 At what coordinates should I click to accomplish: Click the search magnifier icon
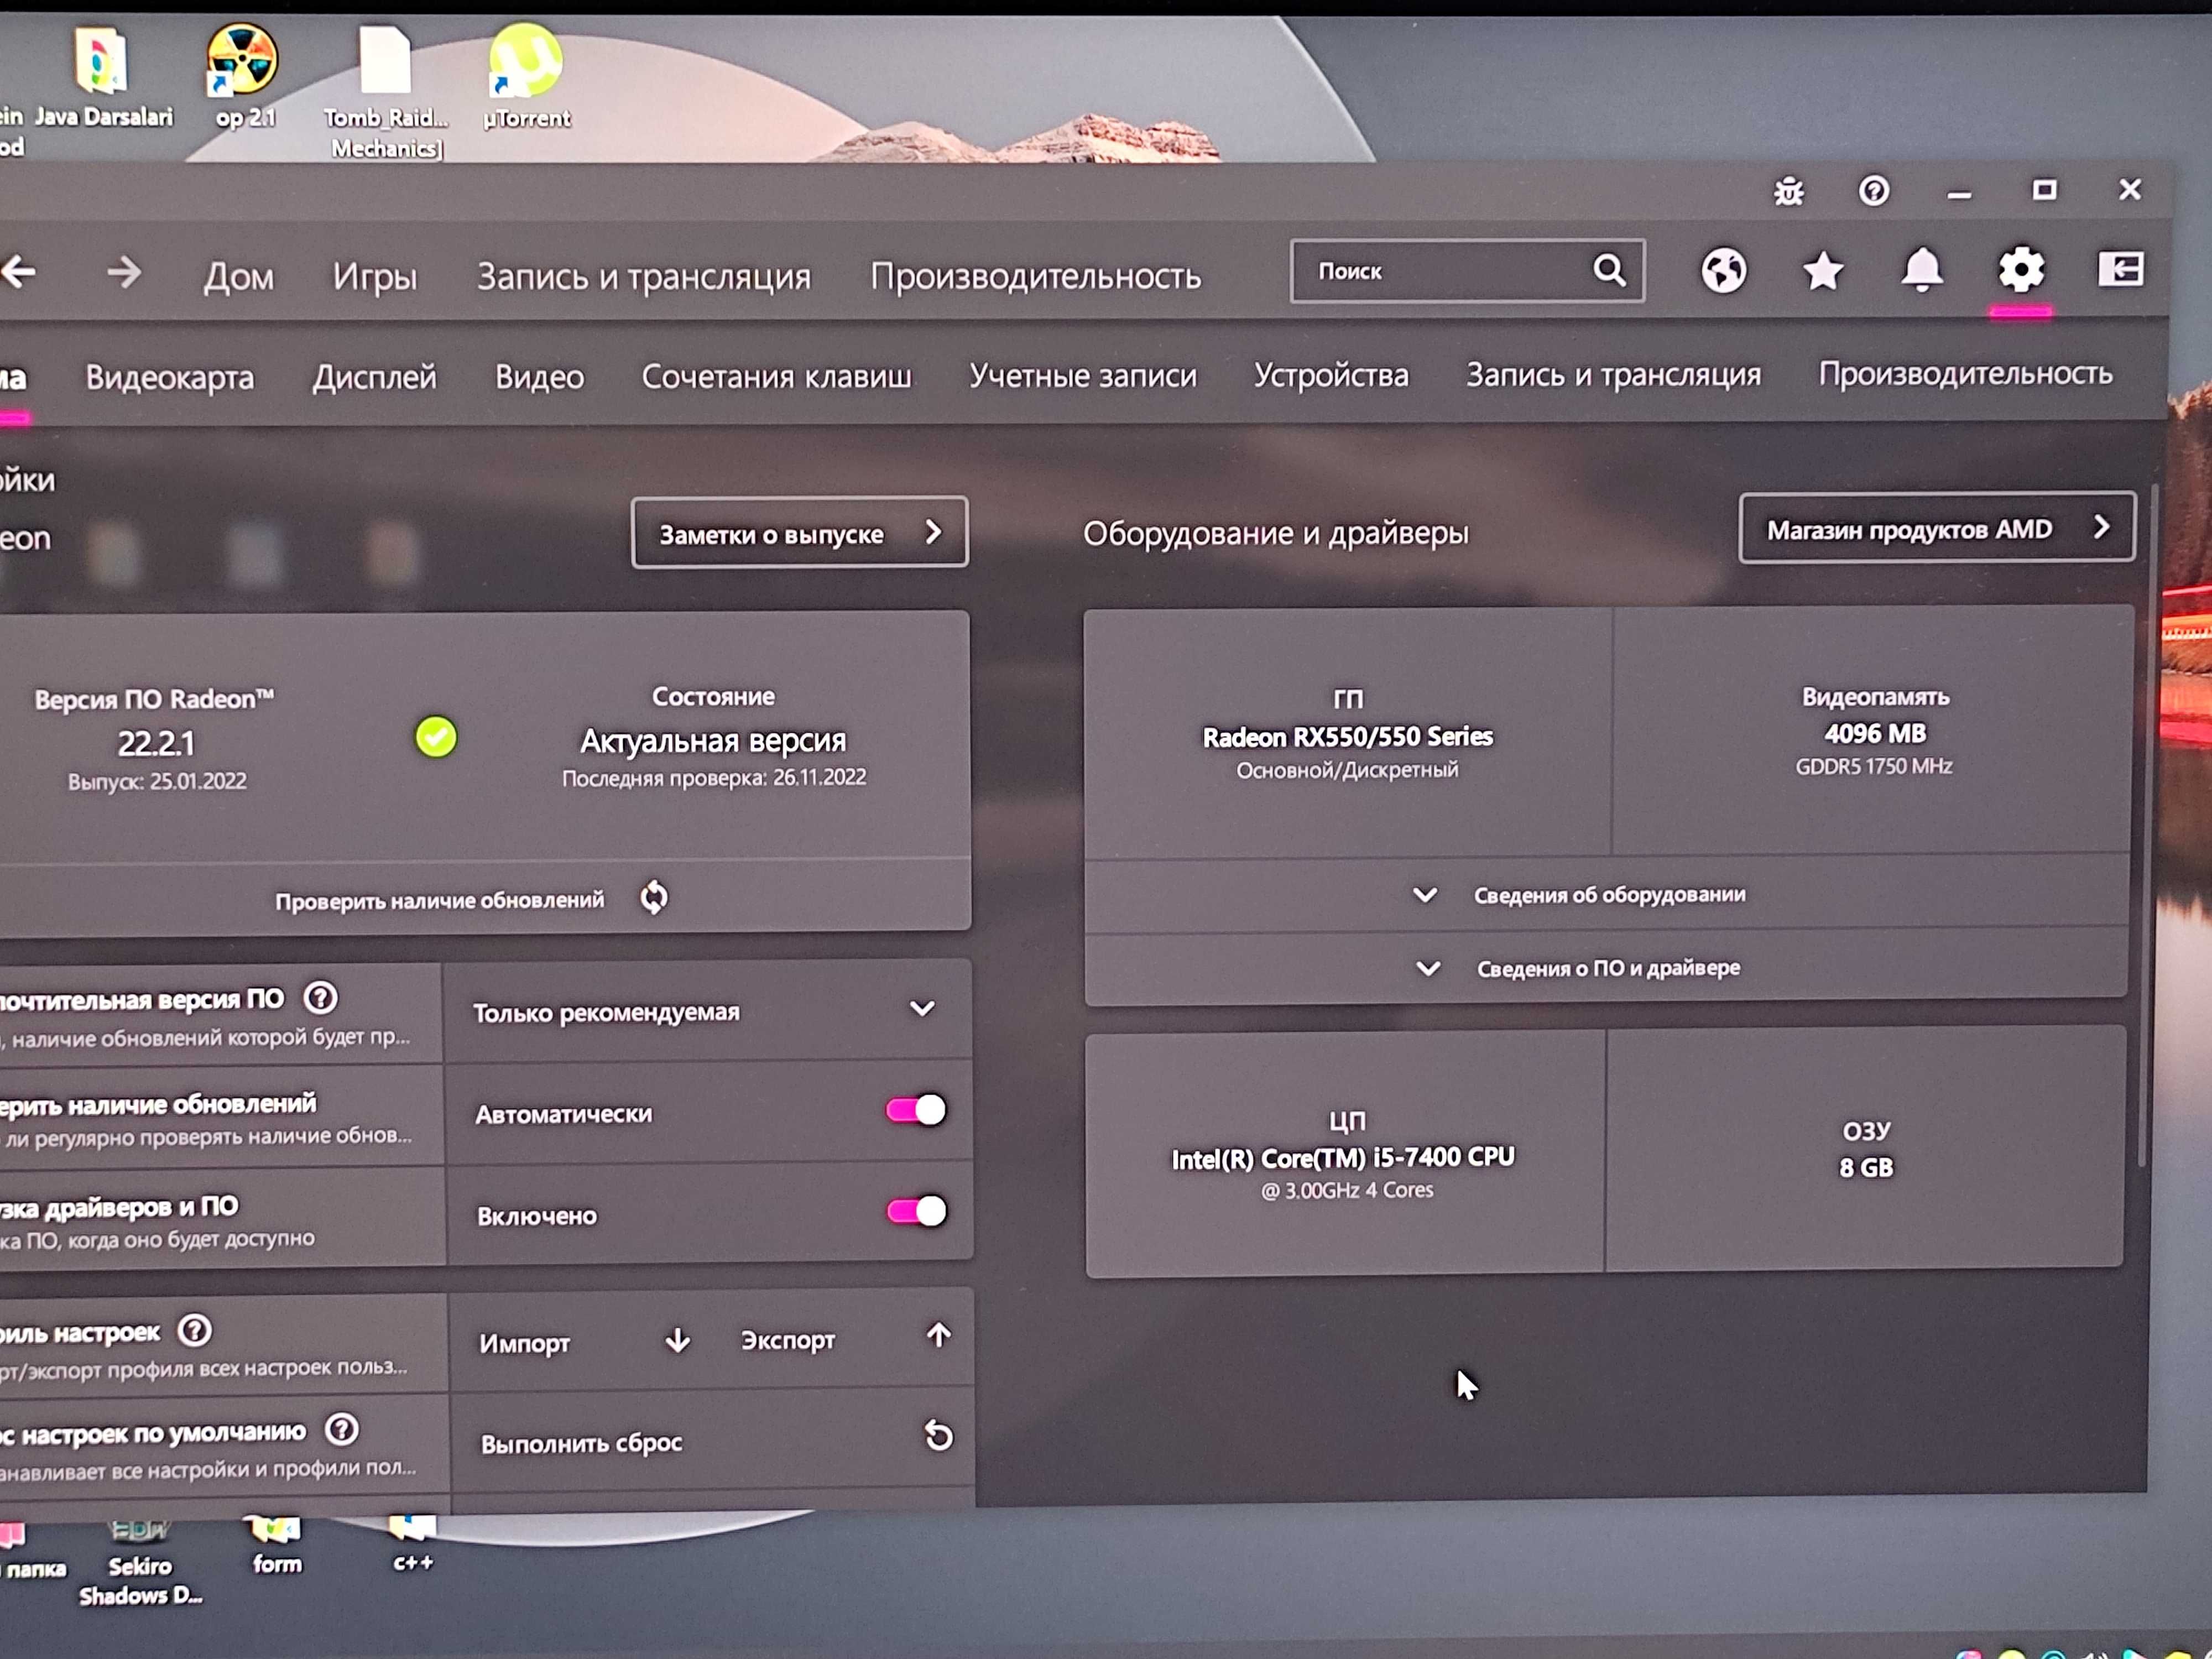pyautogui.click(x=1609, y=270)
